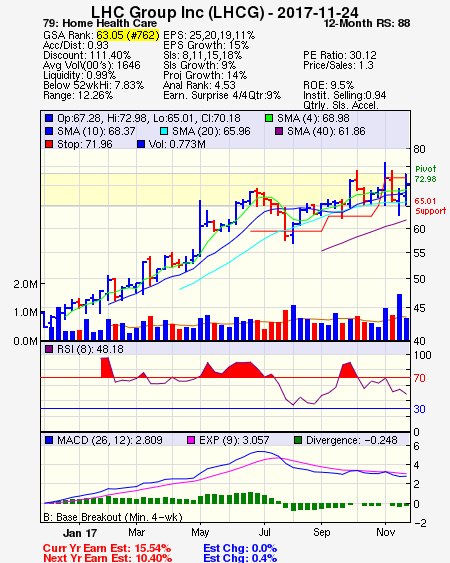The width and height of the screenshot is (450, 563).
Task: Click the 'PE Ratio: 30.12' text
Action: pos(340,55)
